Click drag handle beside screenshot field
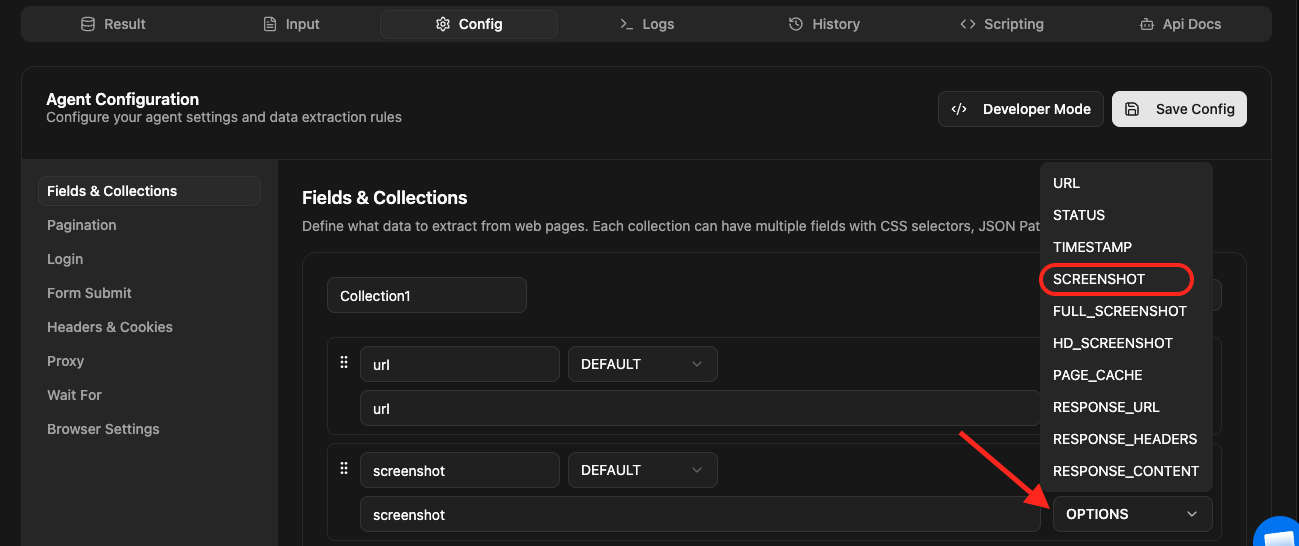 (344, 468)
